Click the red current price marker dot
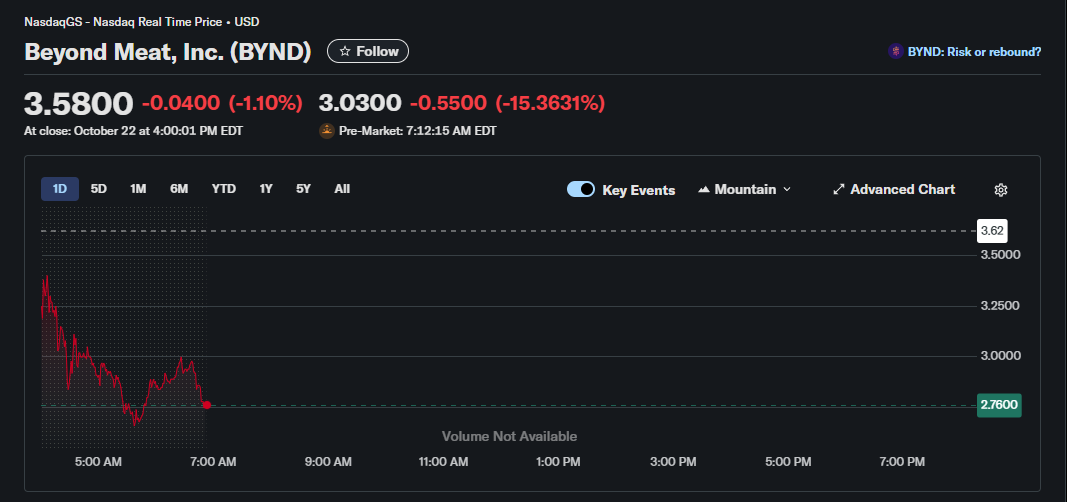Screen dimensions: 1067x502 207,405
